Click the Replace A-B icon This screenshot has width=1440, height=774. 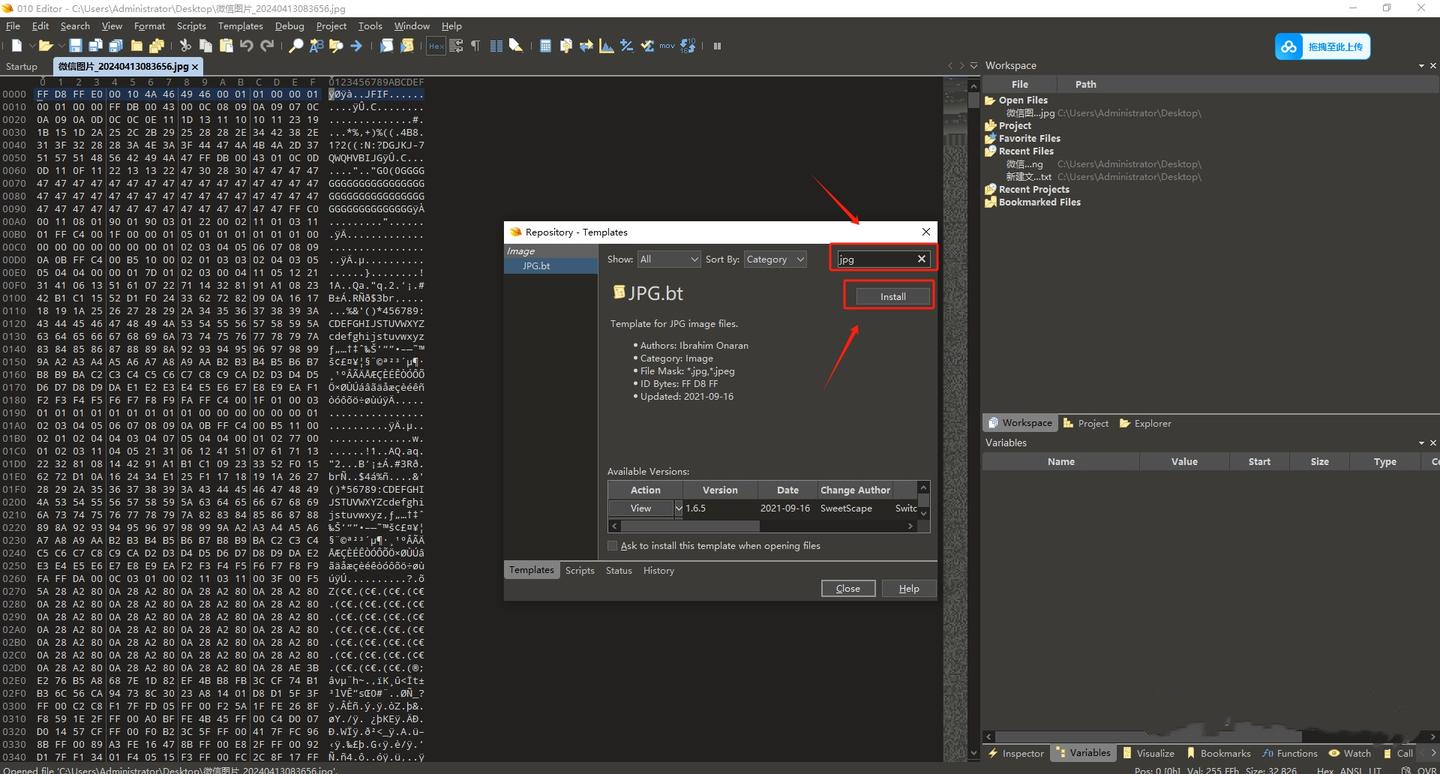point(316,45)
